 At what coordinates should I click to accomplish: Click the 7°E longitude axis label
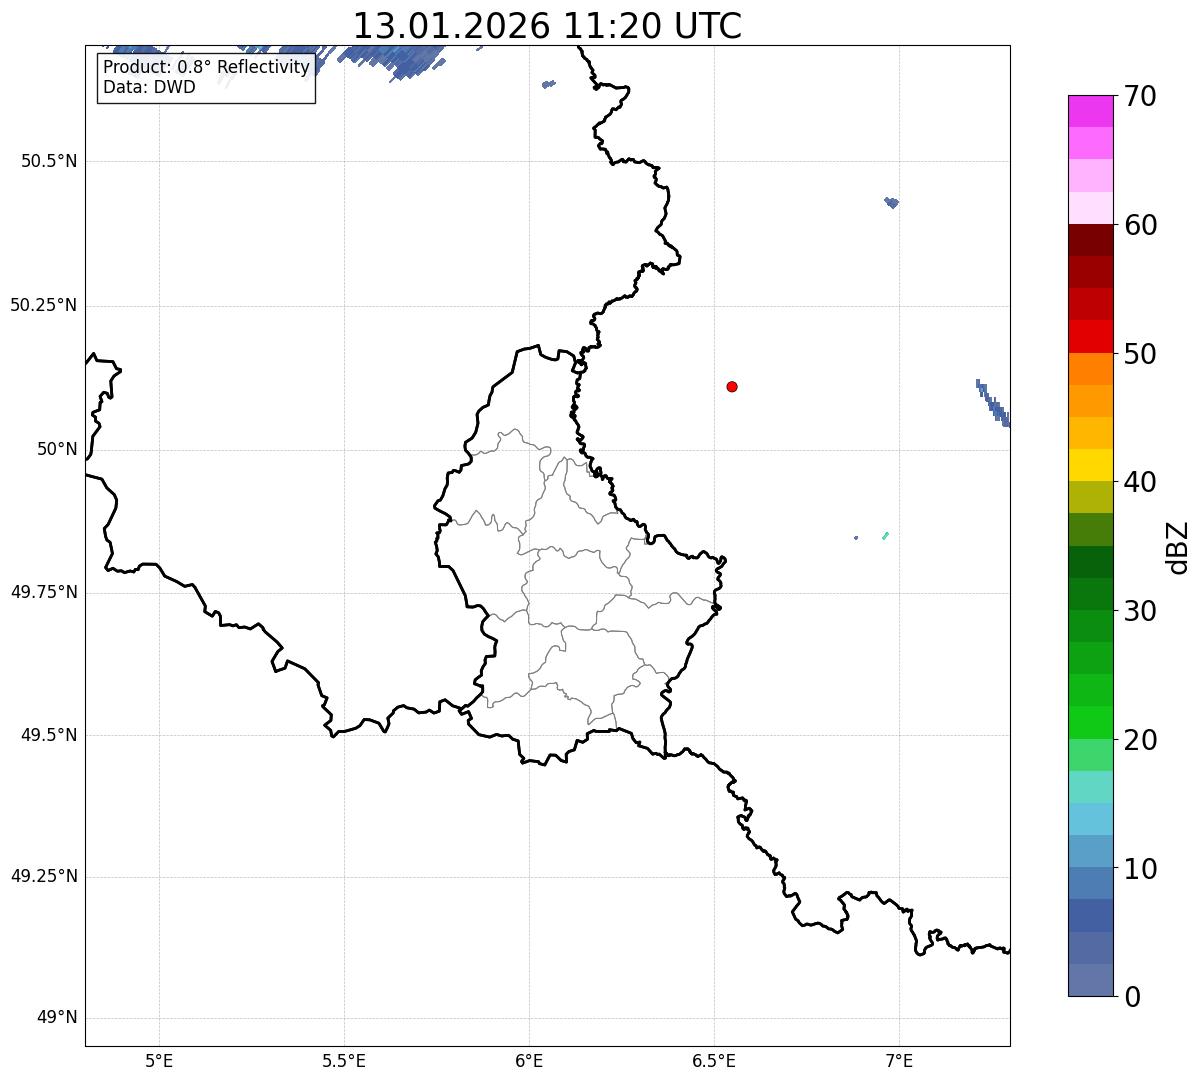click(x=900, y=1060)
